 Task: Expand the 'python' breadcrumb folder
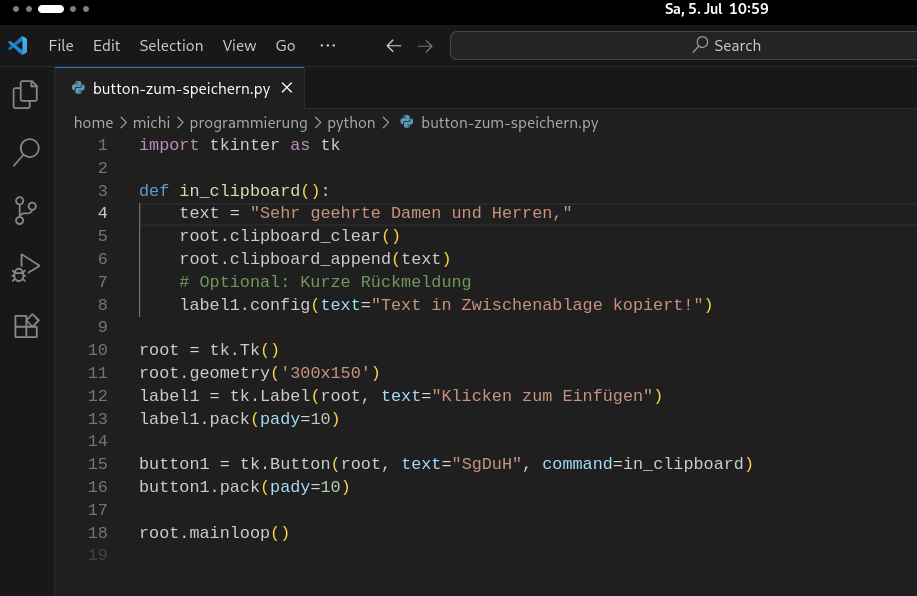[x=351, y=123]
